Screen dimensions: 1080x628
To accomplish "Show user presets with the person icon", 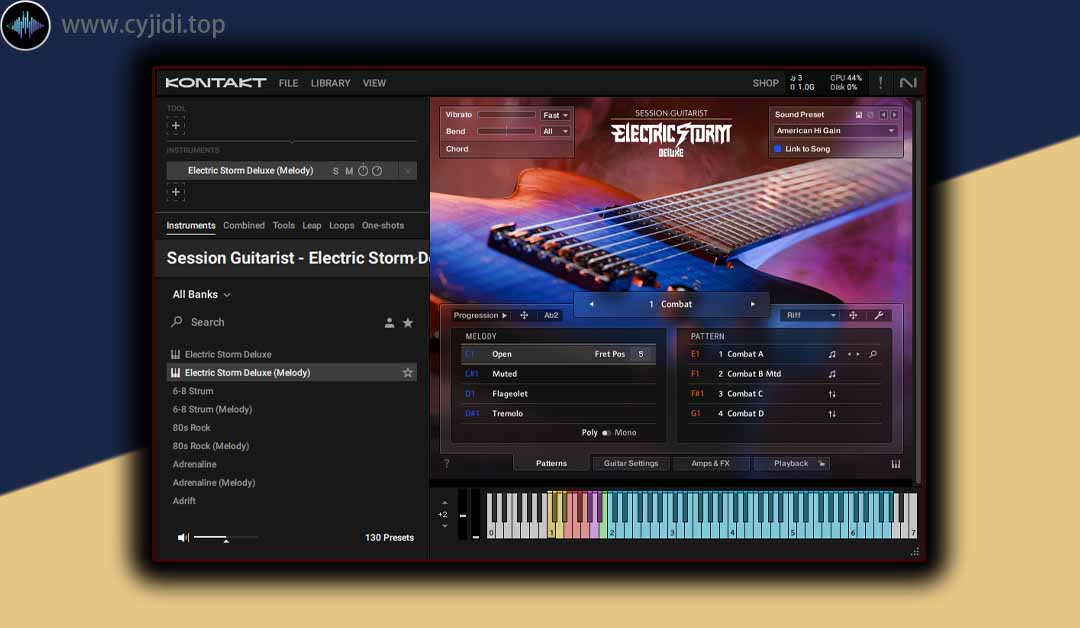I will coord(389,322).
